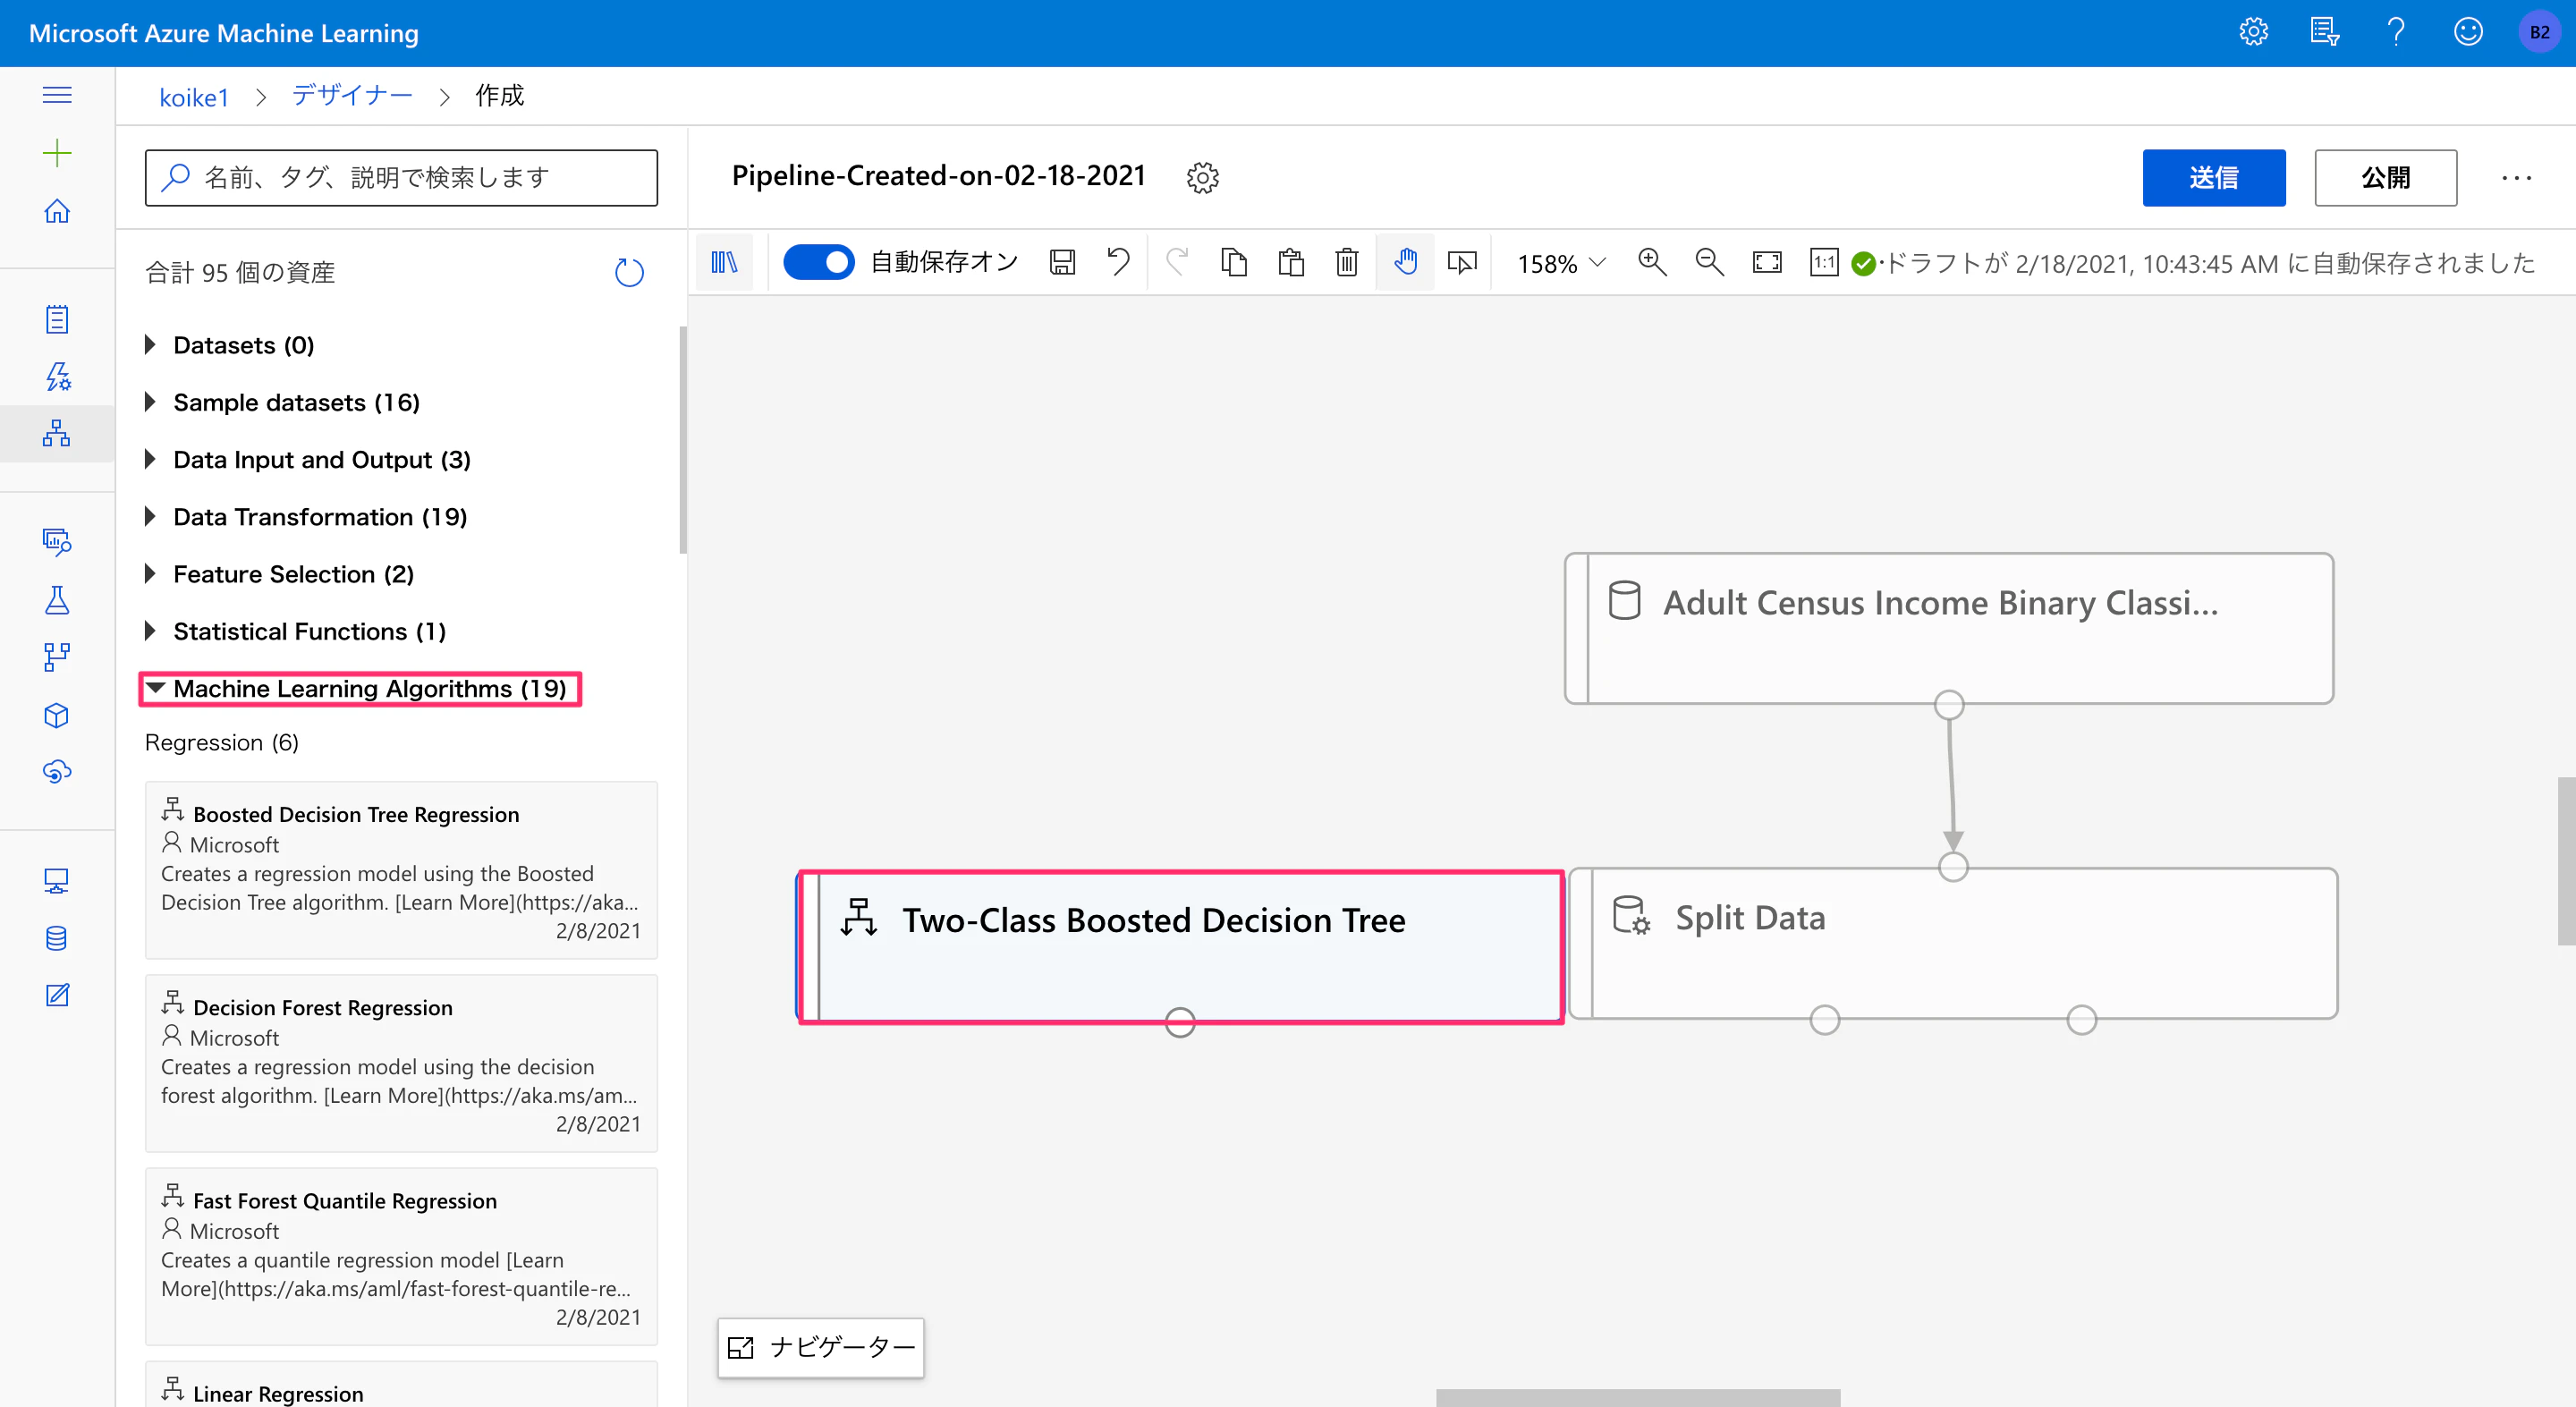Screen dimensions: 2576x1407
Task: Zoom out of the canvas
Action: tap(1710, 263)
